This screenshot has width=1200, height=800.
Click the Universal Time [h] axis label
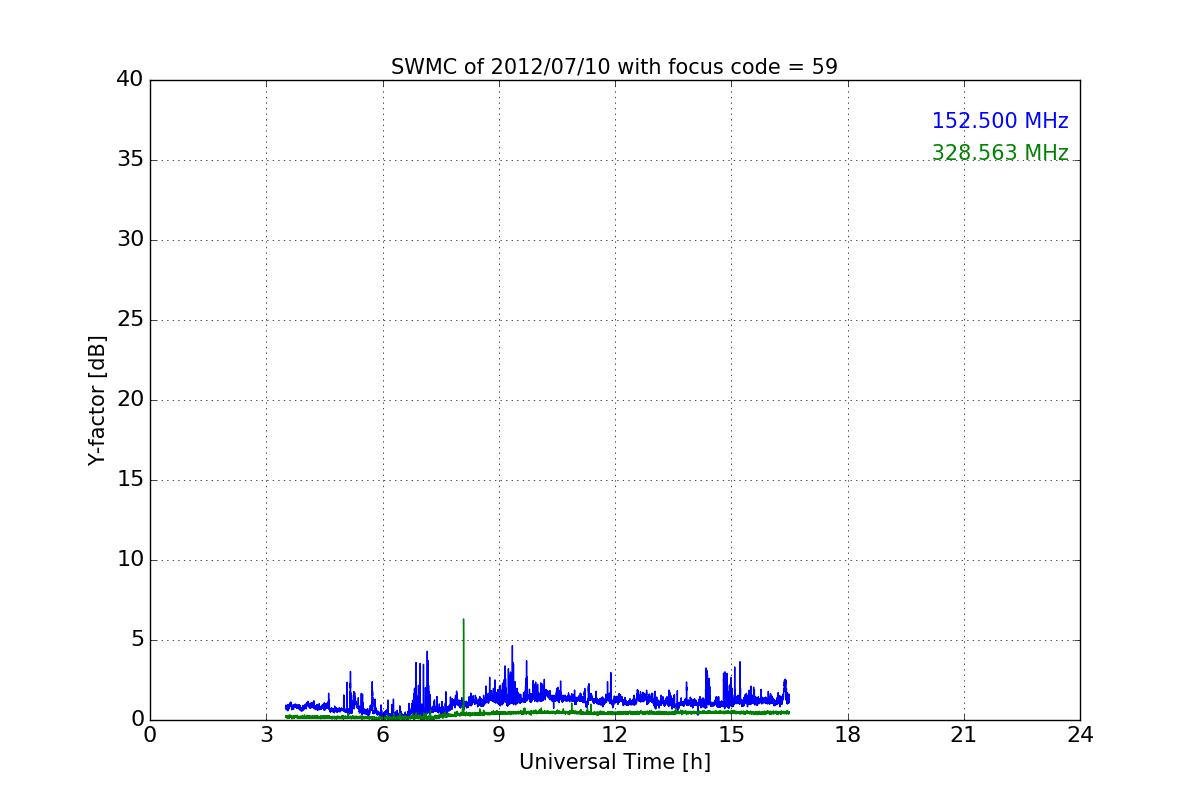coord(614,762)
